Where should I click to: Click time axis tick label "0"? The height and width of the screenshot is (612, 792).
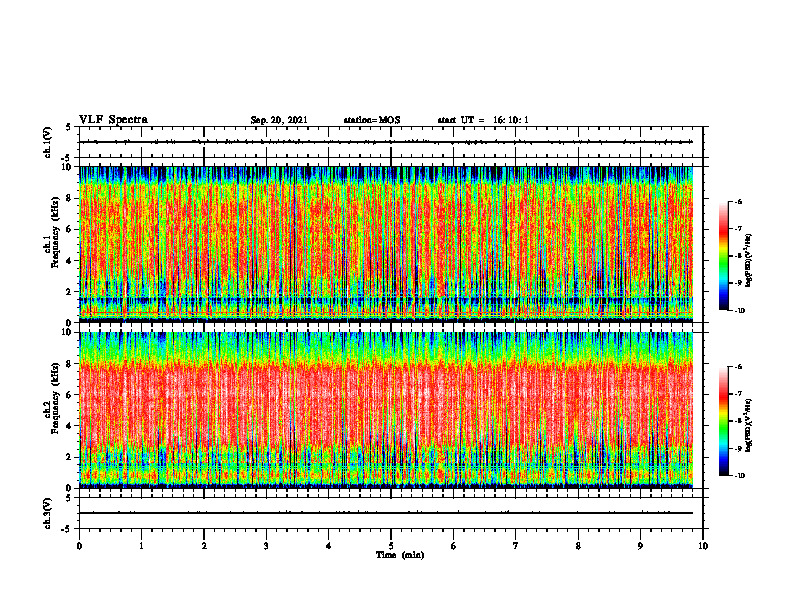[x=79, y=546]
